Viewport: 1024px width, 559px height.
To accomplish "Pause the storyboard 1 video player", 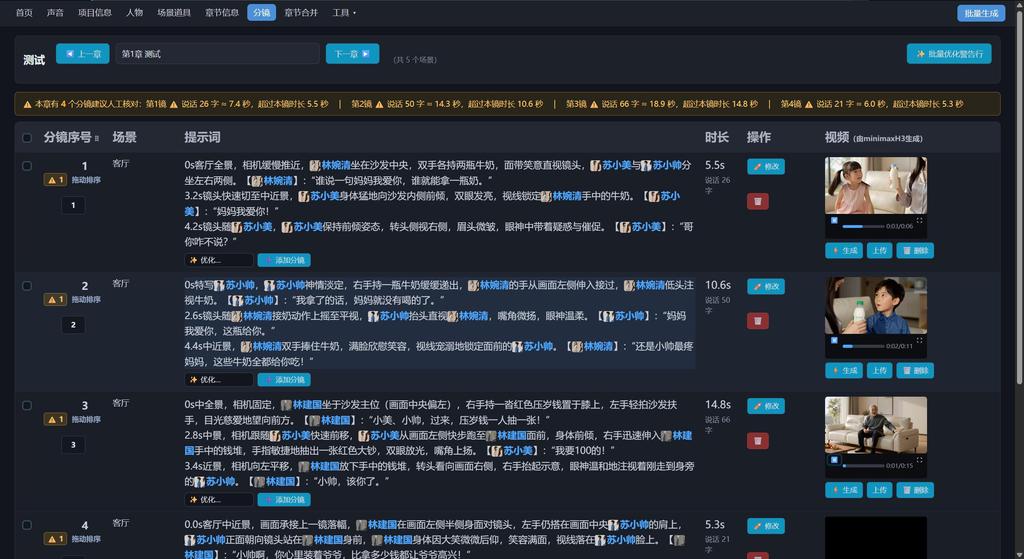I will [x=834, y=220].
